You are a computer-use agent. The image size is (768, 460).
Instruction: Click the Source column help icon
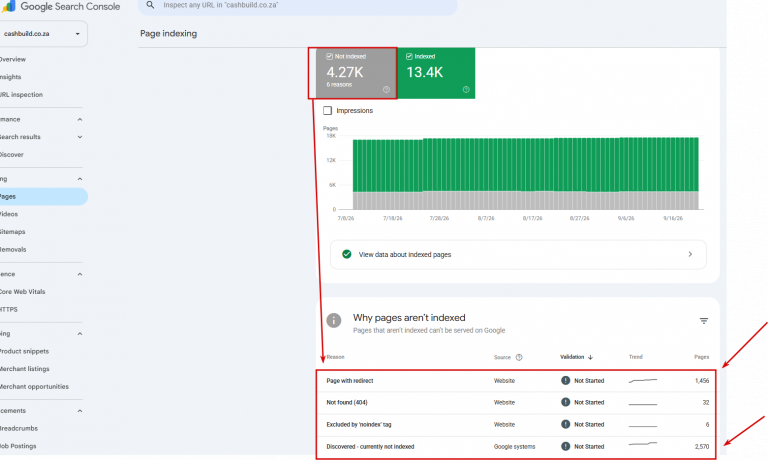[519, 357]
